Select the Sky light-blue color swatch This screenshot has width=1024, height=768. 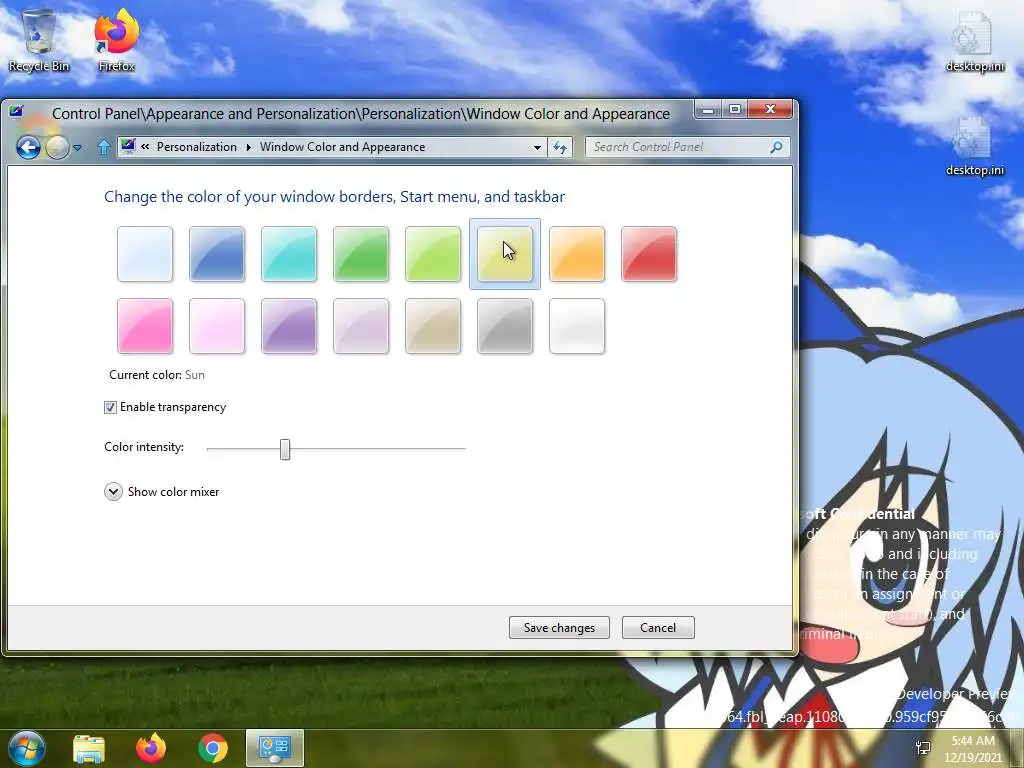(145, 254)
